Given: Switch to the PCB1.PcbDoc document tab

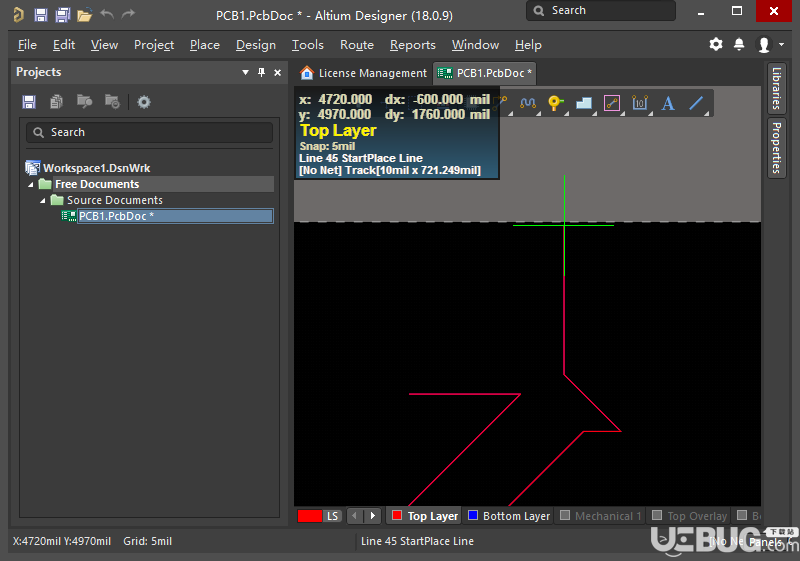Looking at the screenshot, I should (x=484, y=73).
